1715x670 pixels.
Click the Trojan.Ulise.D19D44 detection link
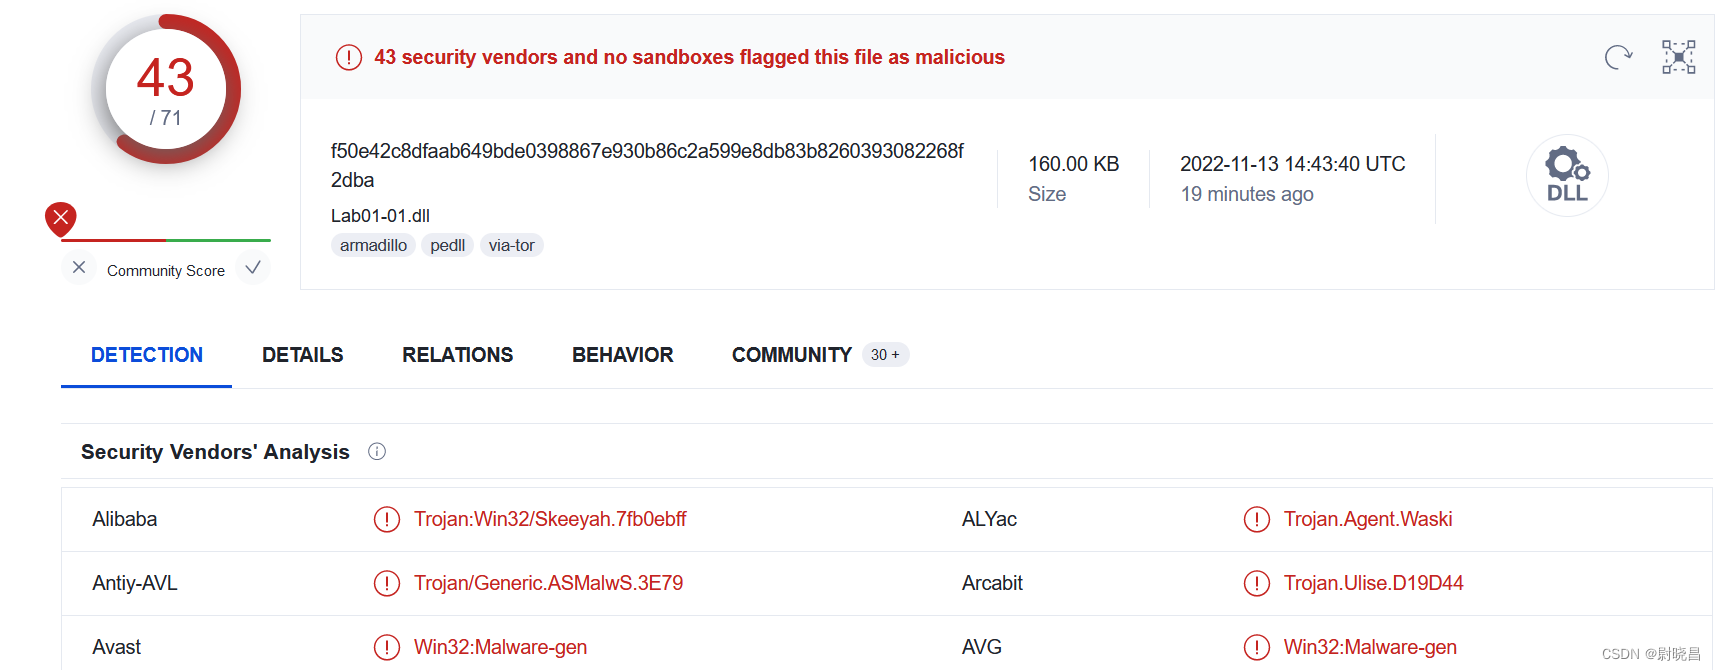click(1373, 583)
